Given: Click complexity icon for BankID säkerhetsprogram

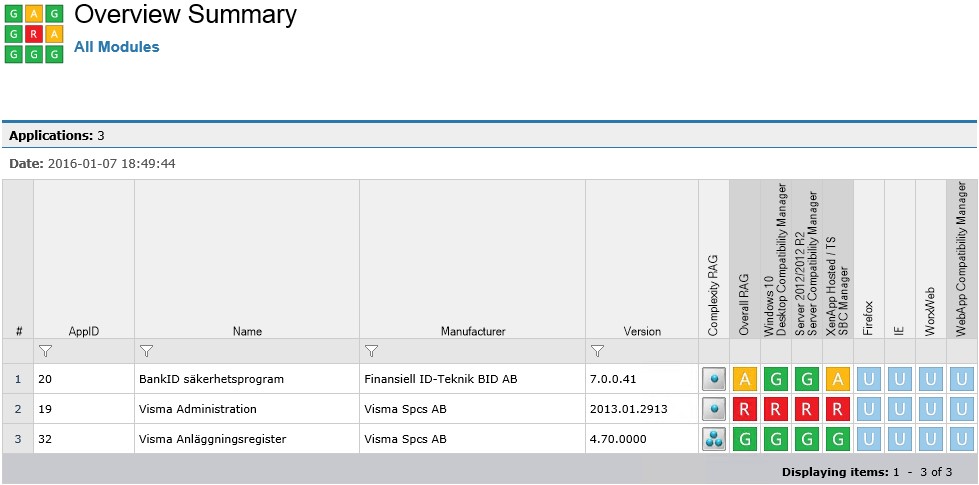Looking at the screenshot, I should coord(713,379).
